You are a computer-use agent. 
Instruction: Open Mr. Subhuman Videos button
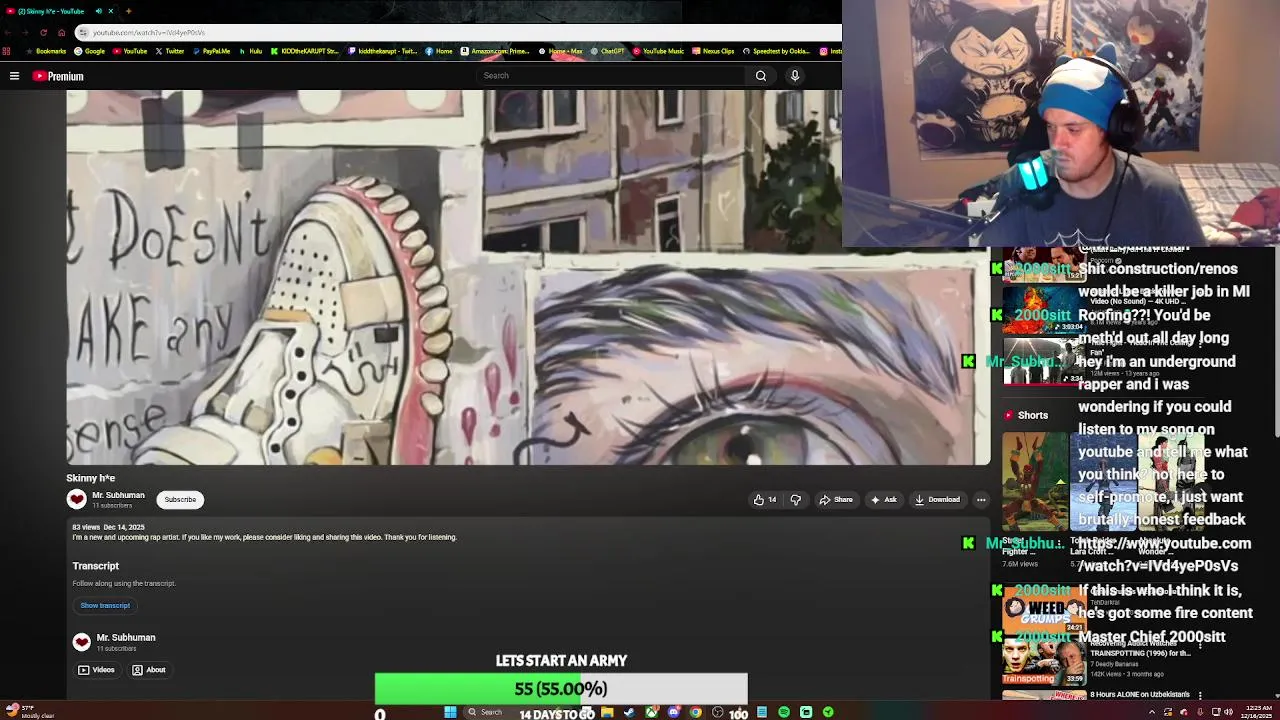(97, 670)
